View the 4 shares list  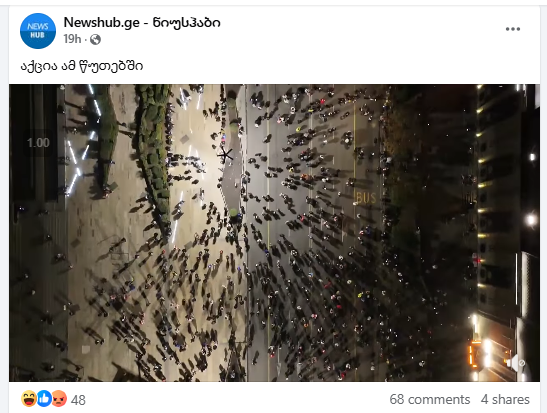point(505,399)
